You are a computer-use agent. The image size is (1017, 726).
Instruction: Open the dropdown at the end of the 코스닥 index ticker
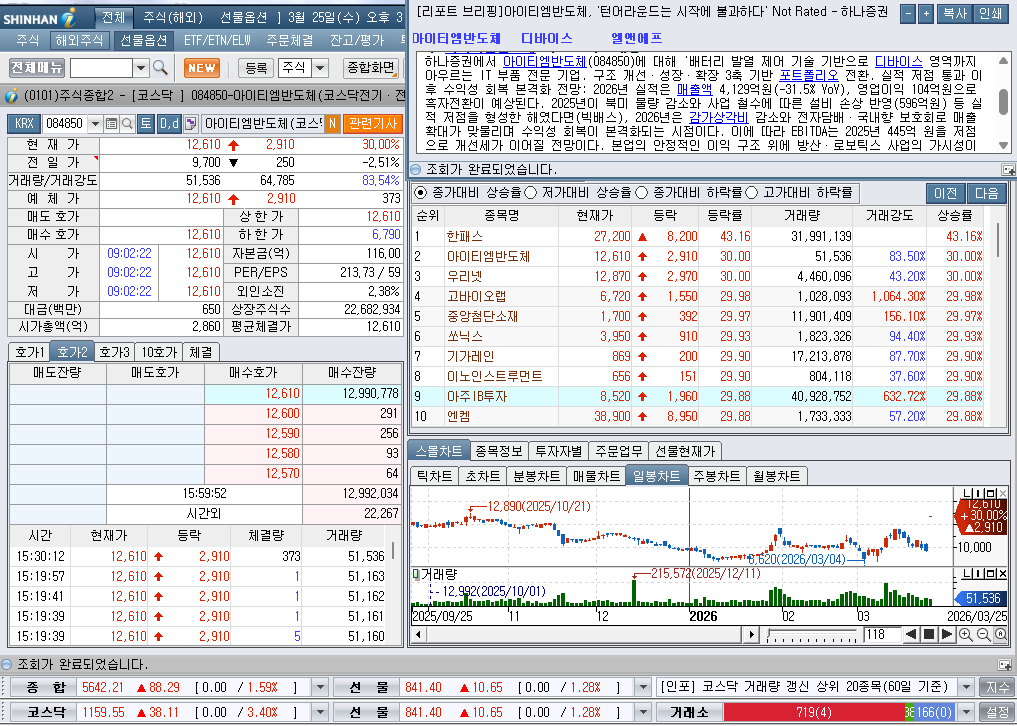[320, 712]
